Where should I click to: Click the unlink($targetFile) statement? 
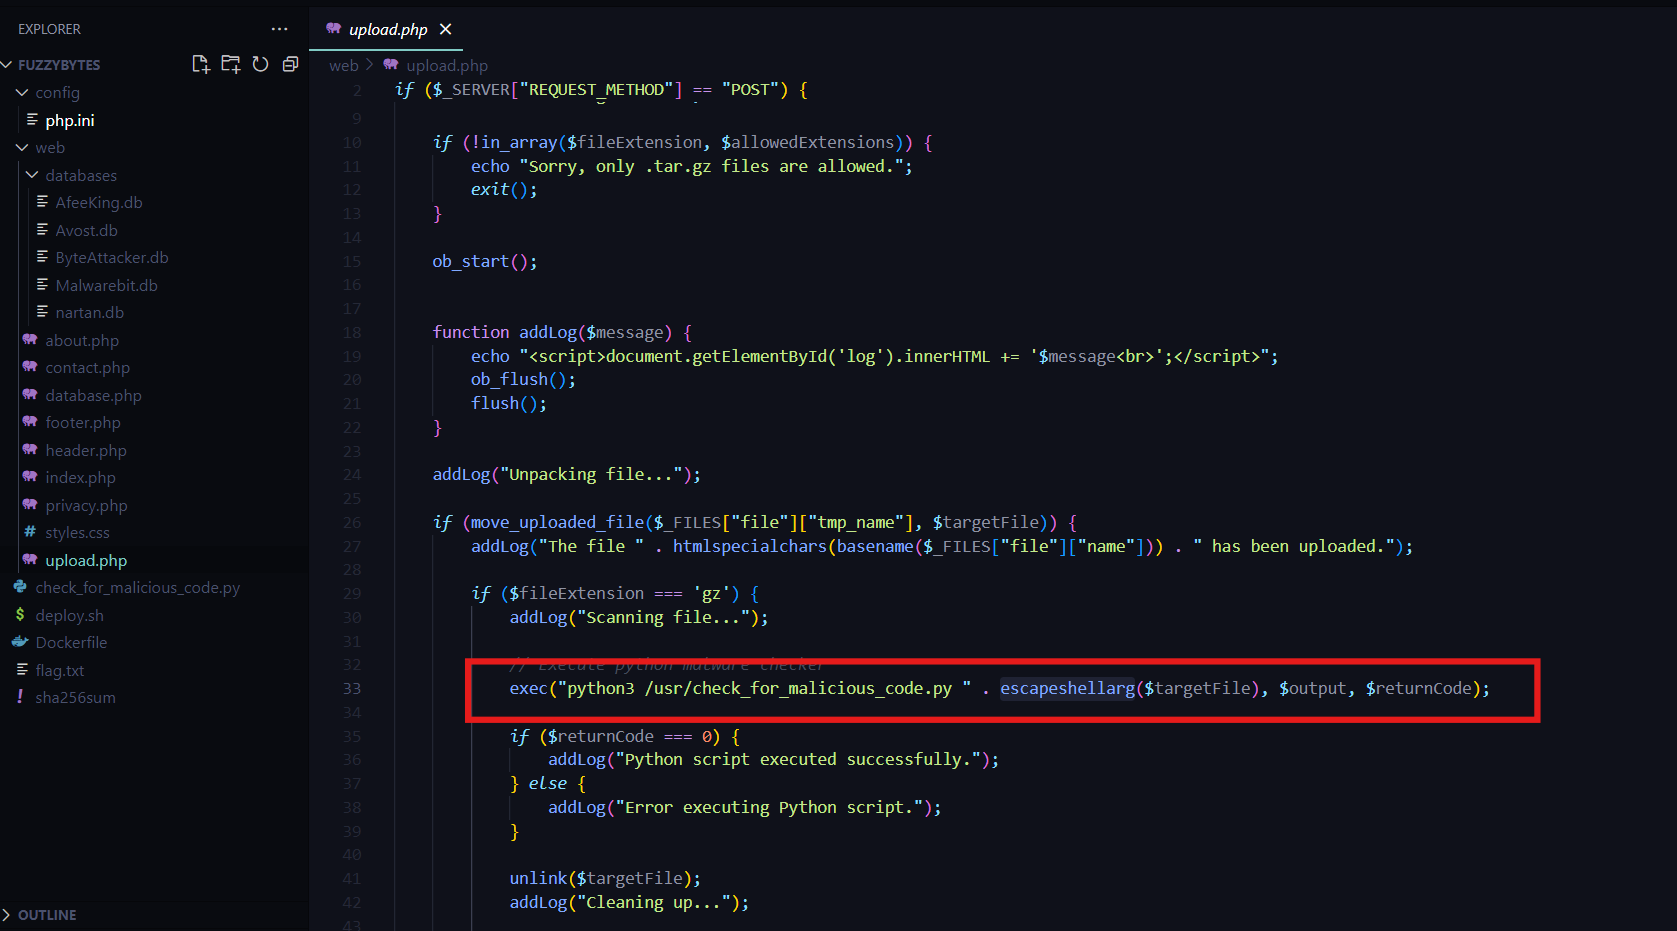(605, 878)
